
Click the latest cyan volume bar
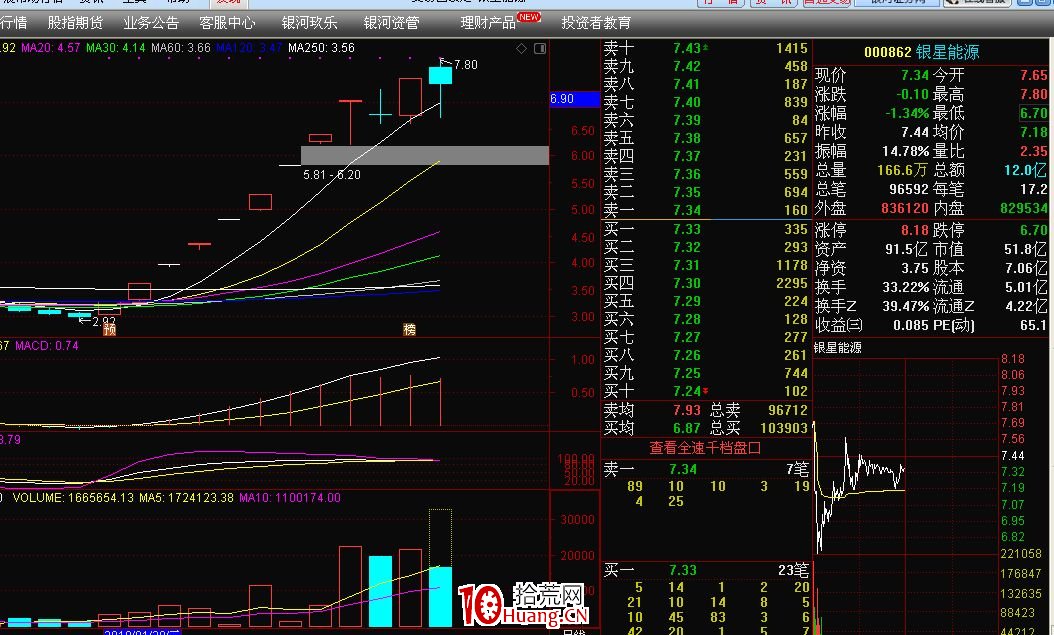pos(440,597)
